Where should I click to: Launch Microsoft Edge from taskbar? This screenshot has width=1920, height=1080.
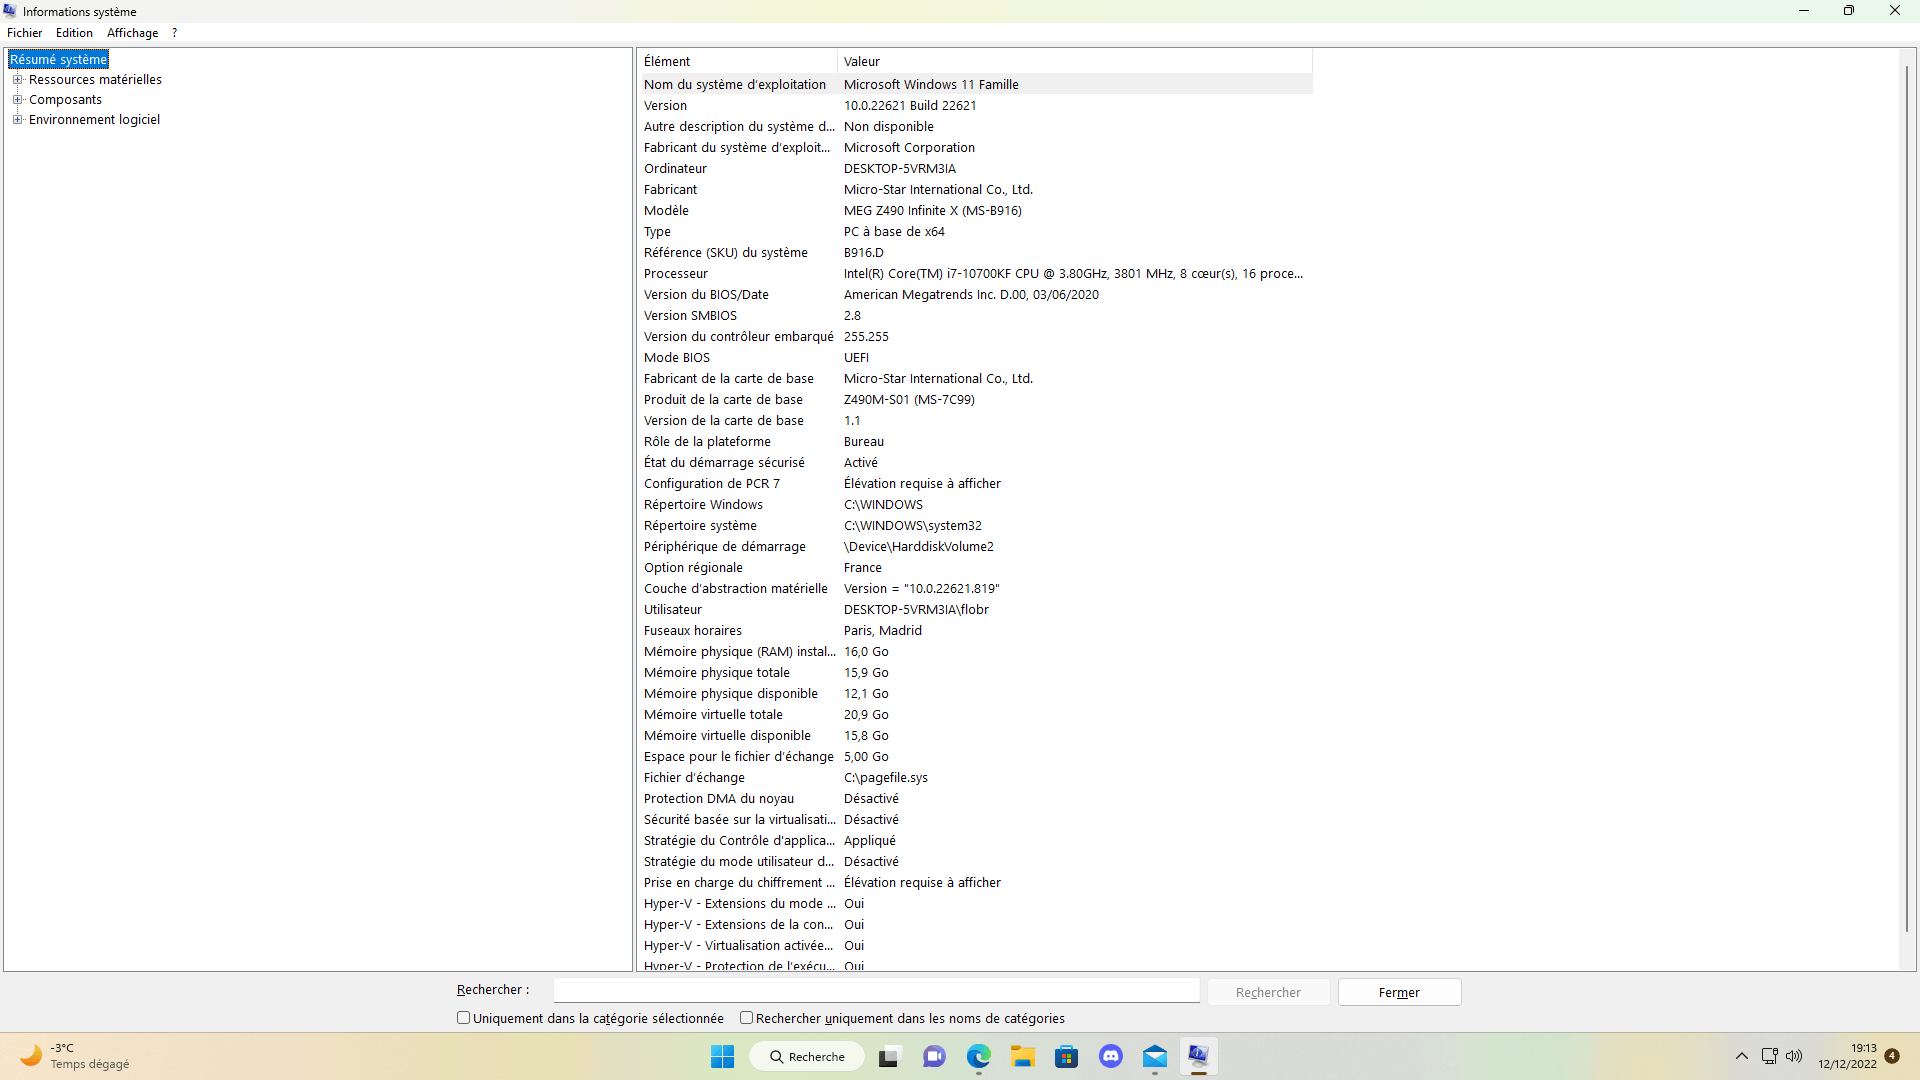coord(978,1056)
